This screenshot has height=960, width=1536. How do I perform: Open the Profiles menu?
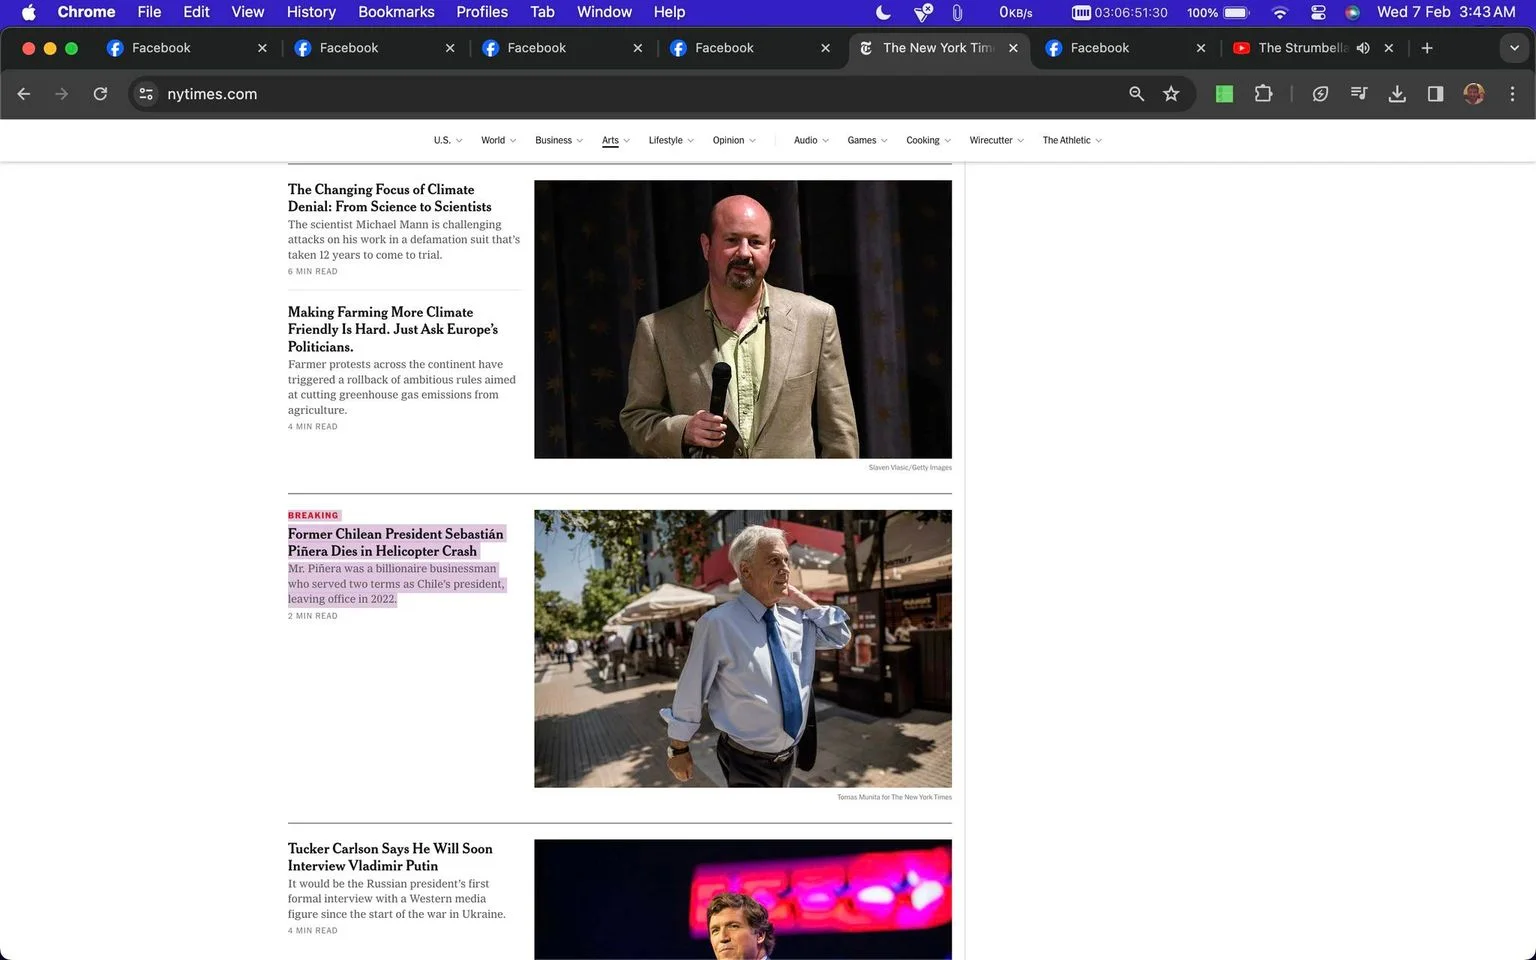coord(482,12)
